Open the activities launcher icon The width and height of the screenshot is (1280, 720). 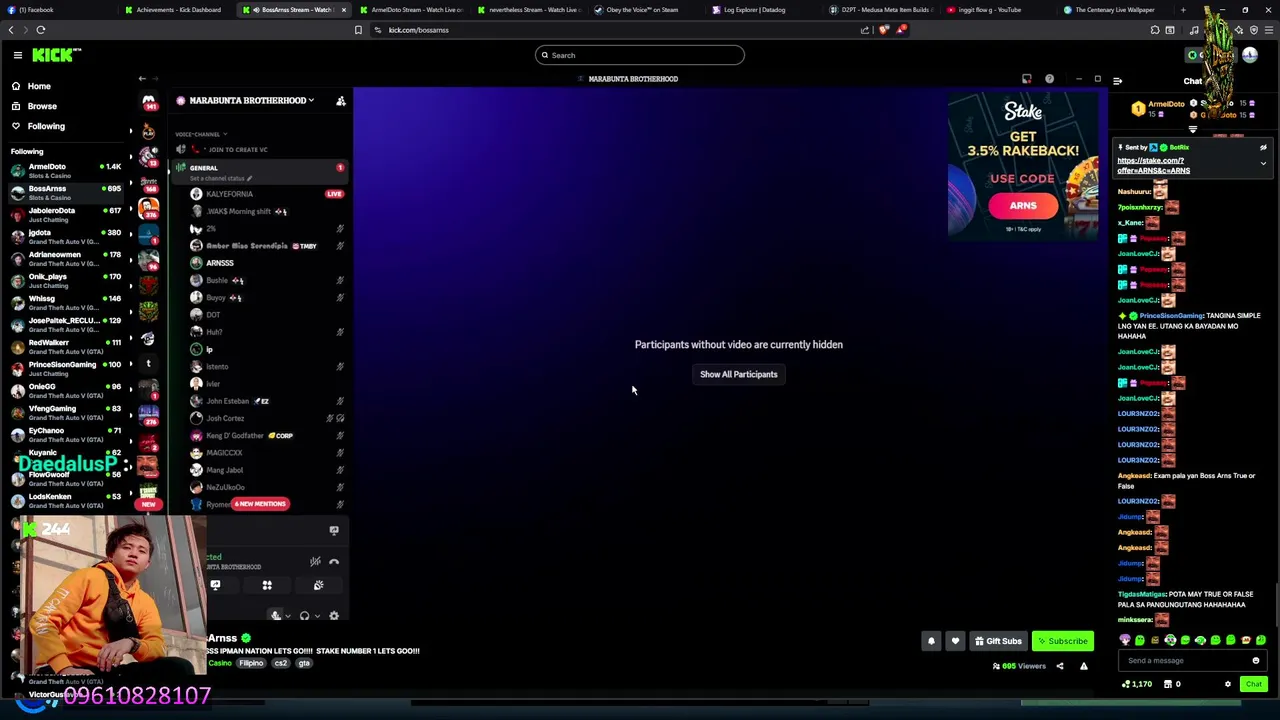(267, 586)
